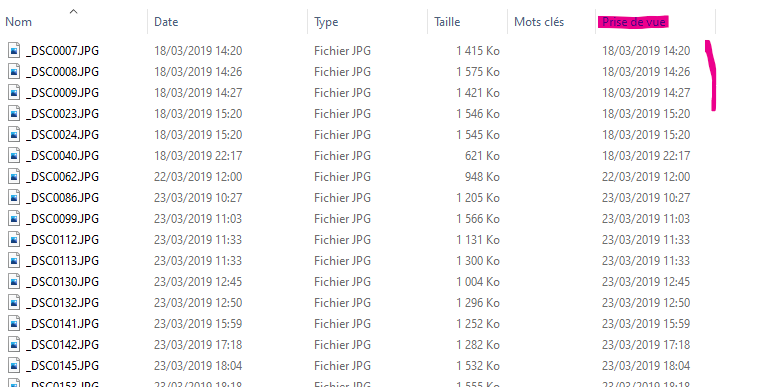Click the Mots clés column header

(539, 22)
